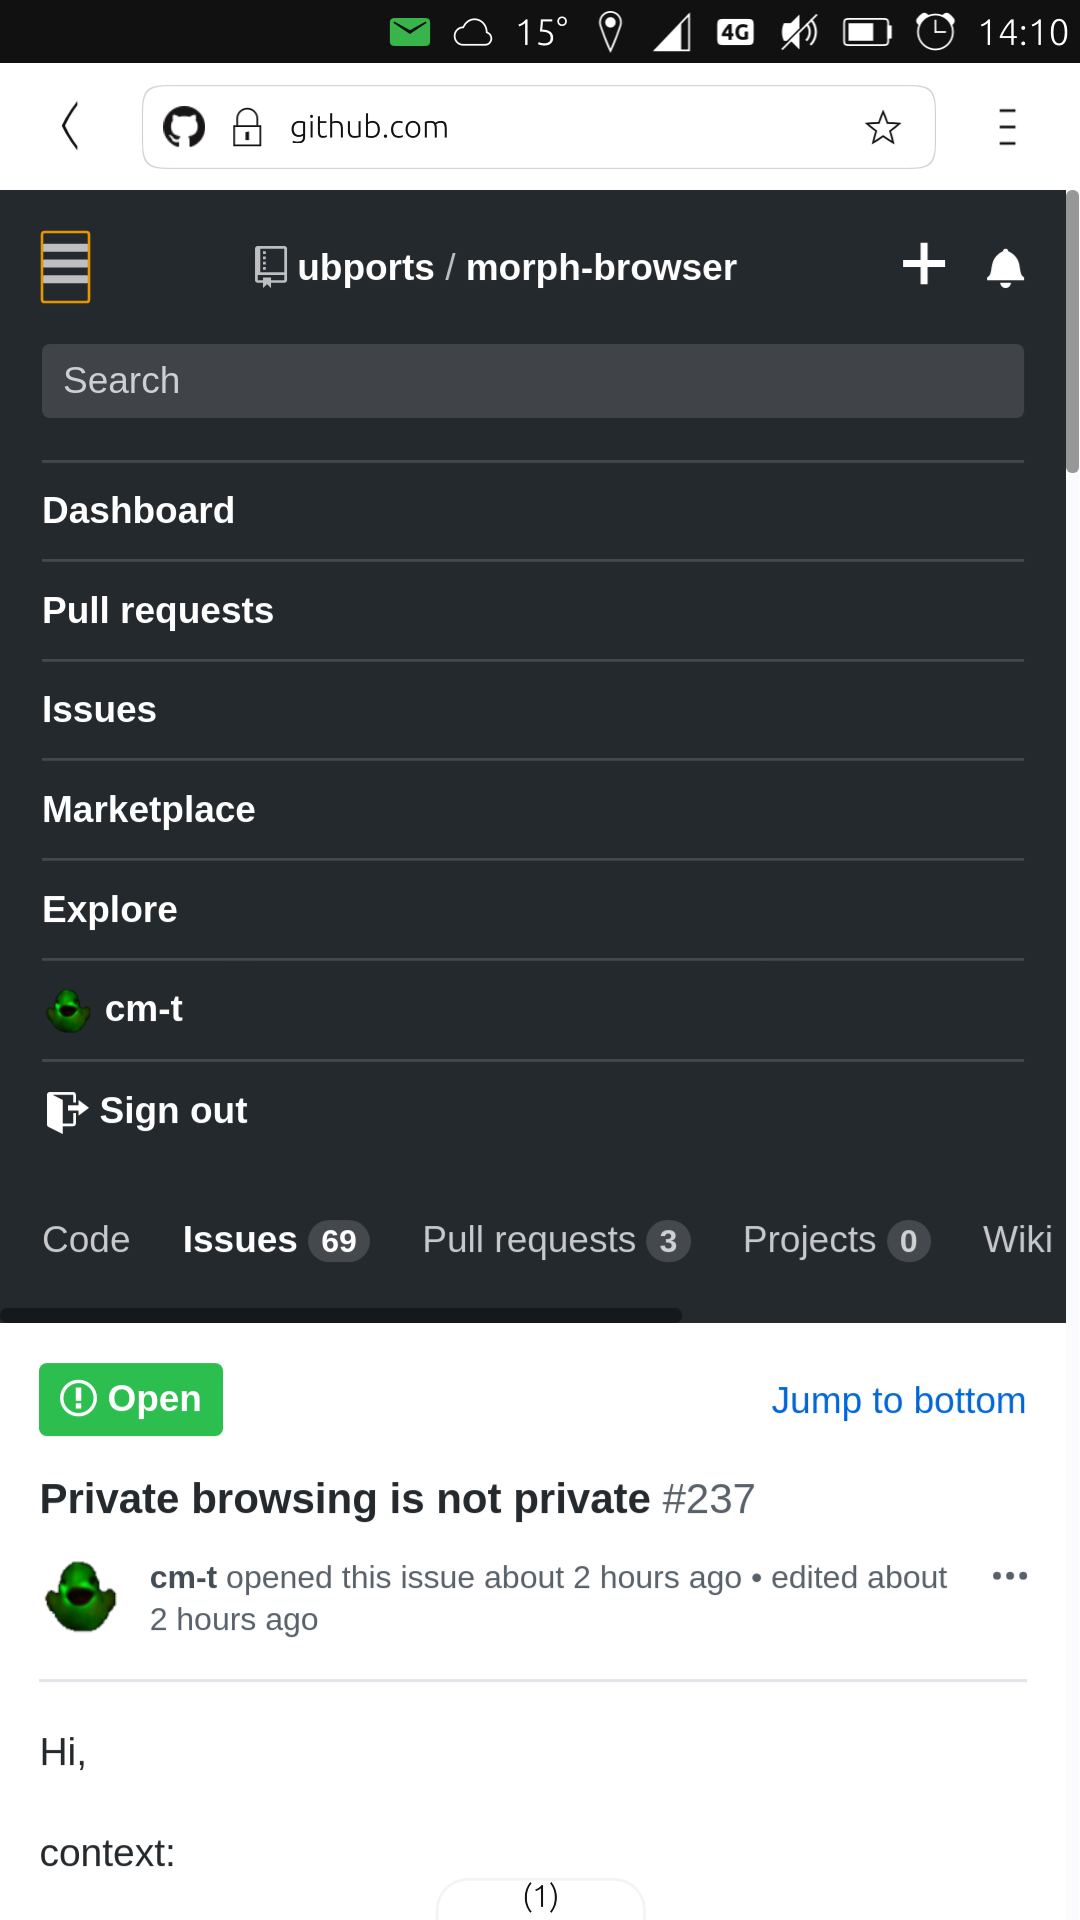Click the padlock icon in the URL bar

[246, 126]
